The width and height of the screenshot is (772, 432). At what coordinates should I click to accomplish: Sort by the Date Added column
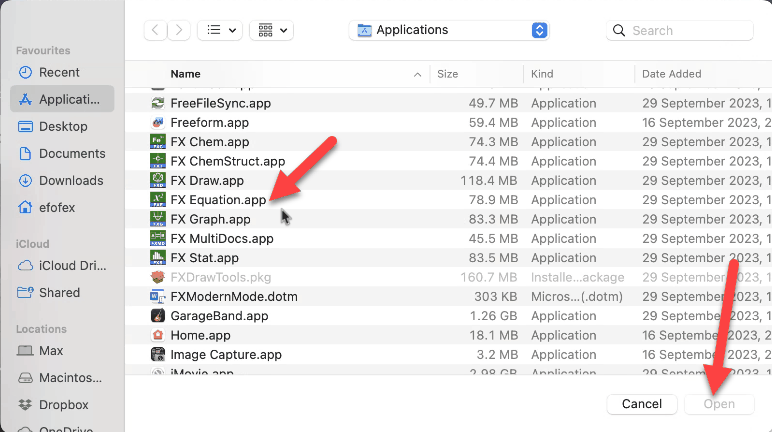pos(672,74)
